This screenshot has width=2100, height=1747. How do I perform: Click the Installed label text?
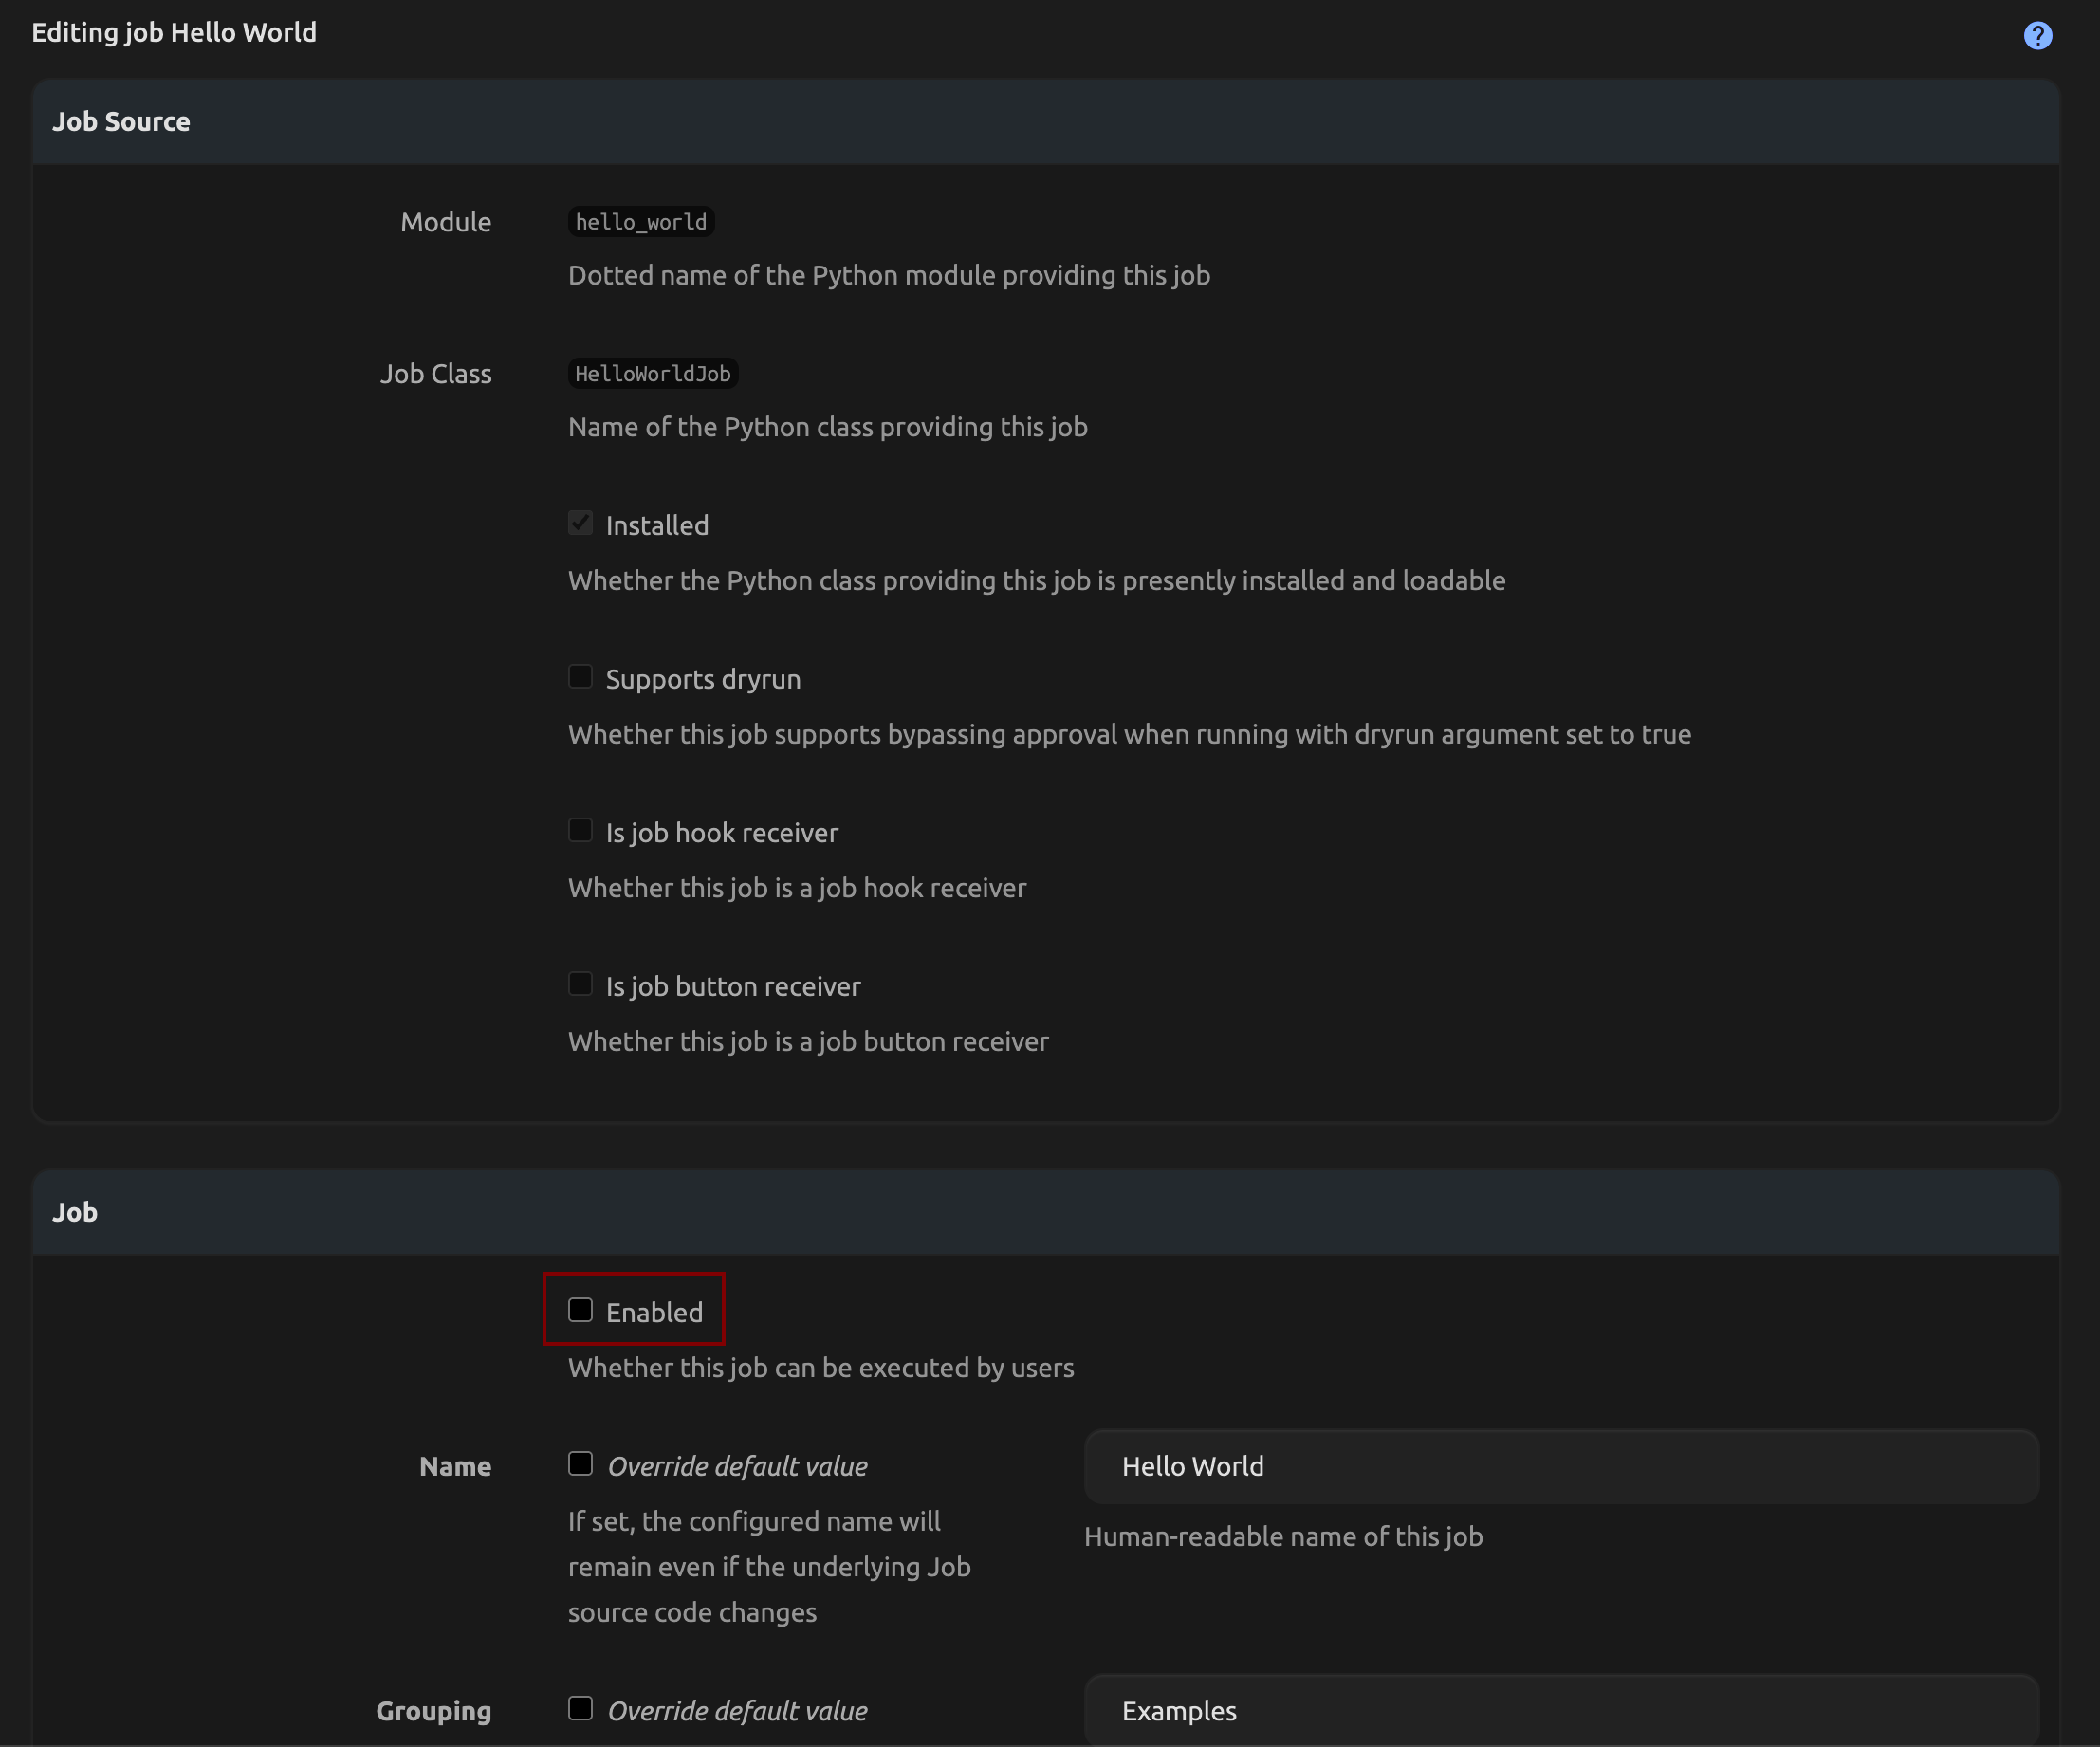pyautogui.click(x=657, y=525)
